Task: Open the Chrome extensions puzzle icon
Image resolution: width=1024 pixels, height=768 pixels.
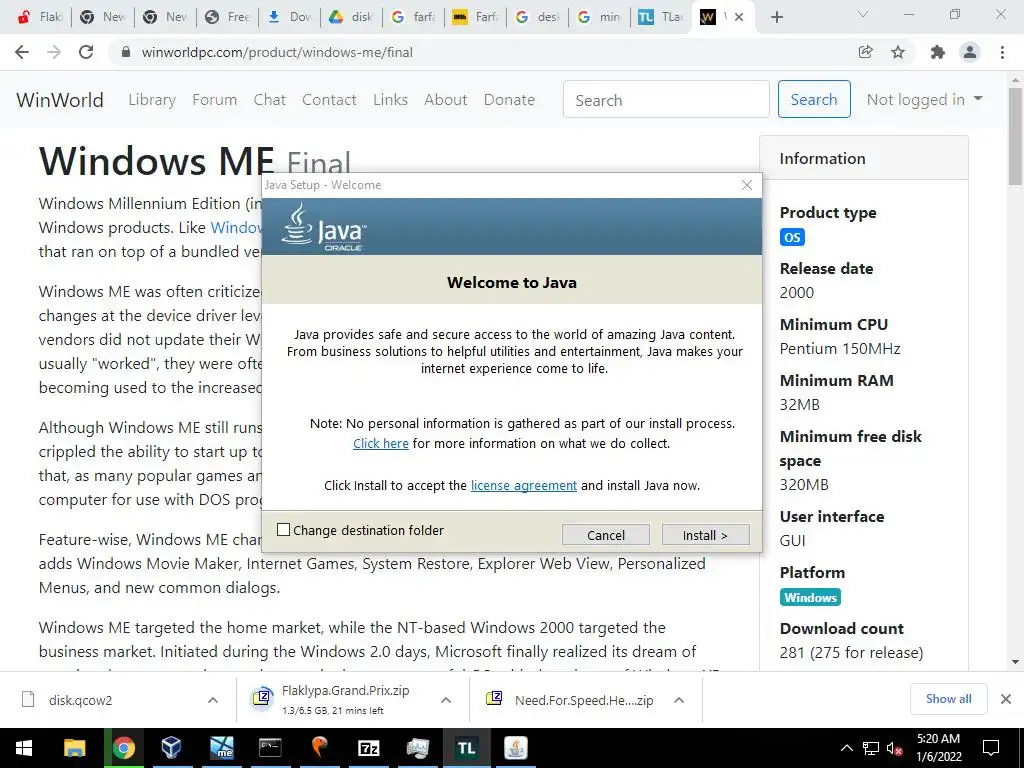Action: 938,52
